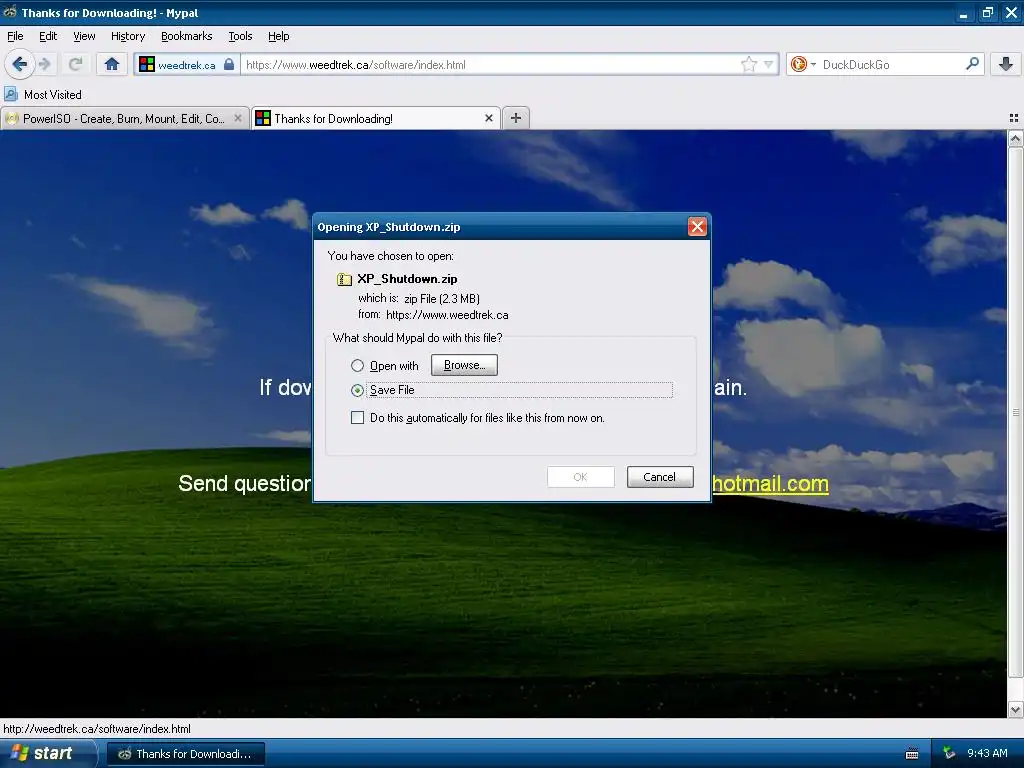Open a new tab with the plus button
The image size is (1024, 768).
click(x=516, y=118)
